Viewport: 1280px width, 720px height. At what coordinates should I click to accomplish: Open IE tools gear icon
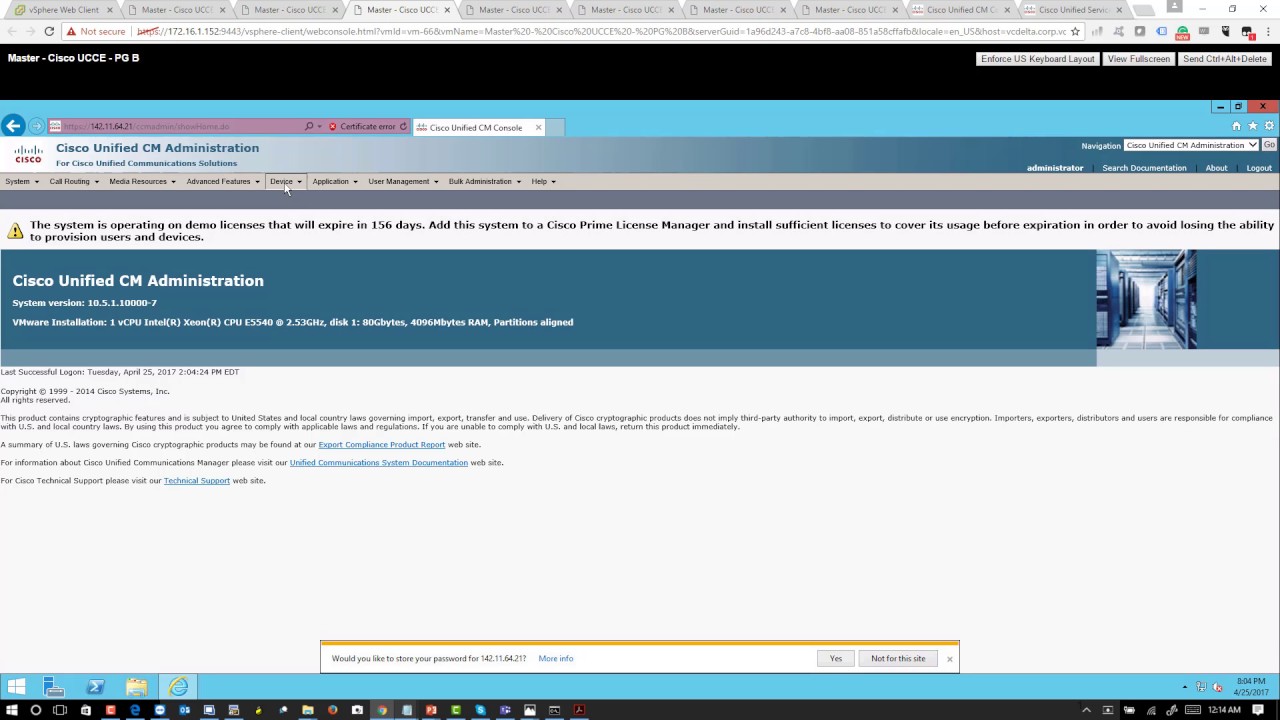(1269, 126)
